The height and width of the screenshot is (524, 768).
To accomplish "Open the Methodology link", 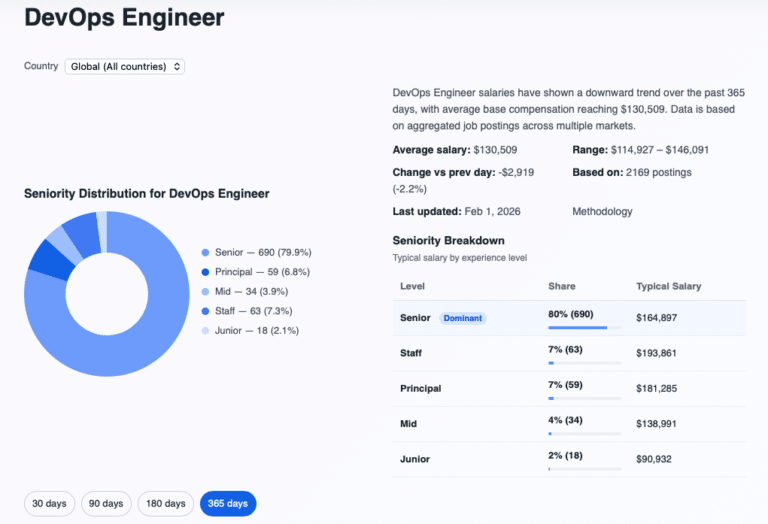I will coord(602,212).
